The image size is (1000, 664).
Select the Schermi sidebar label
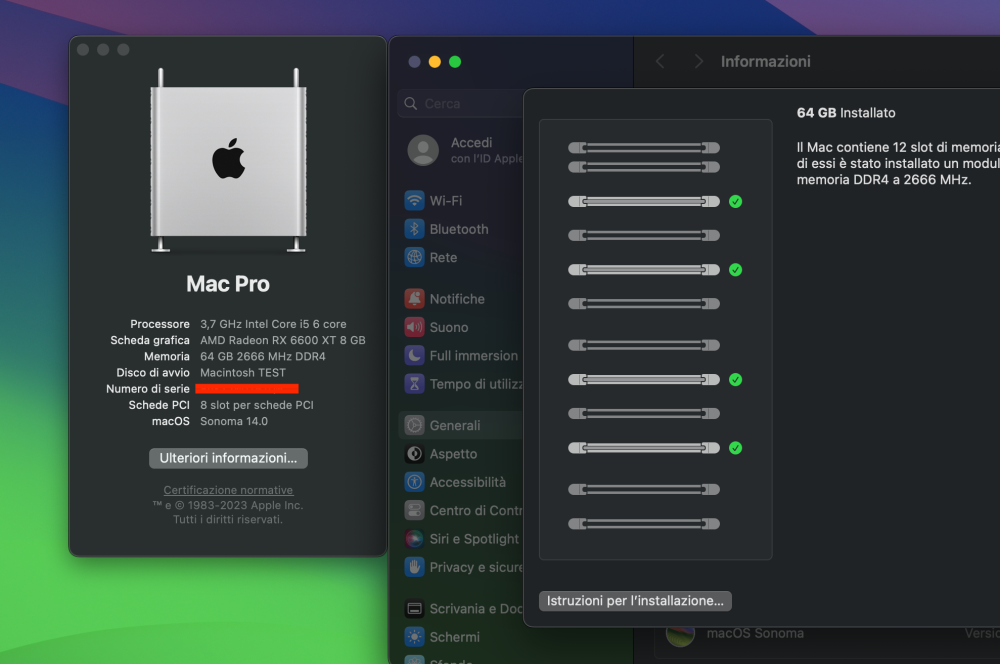tap(455, 637)
